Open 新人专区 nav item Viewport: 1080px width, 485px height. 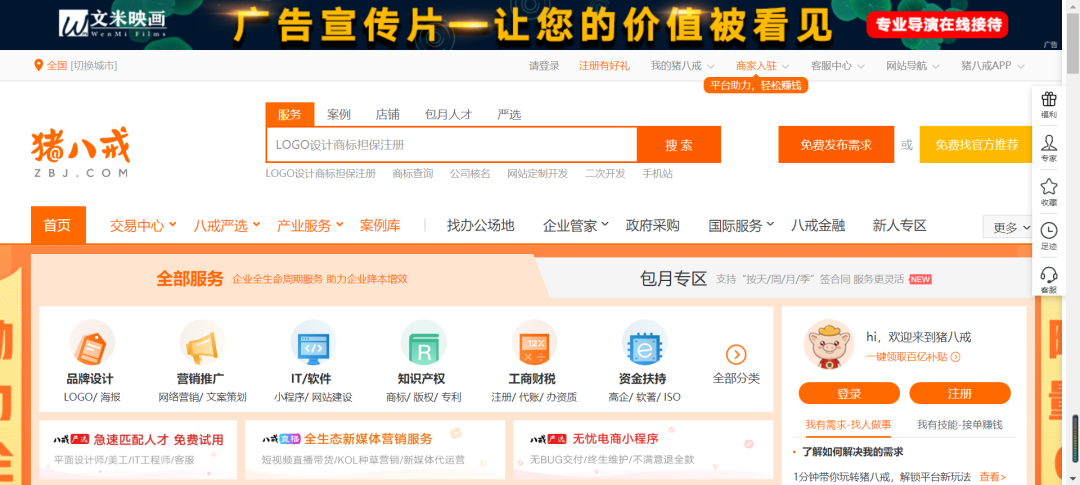(900, 225)
